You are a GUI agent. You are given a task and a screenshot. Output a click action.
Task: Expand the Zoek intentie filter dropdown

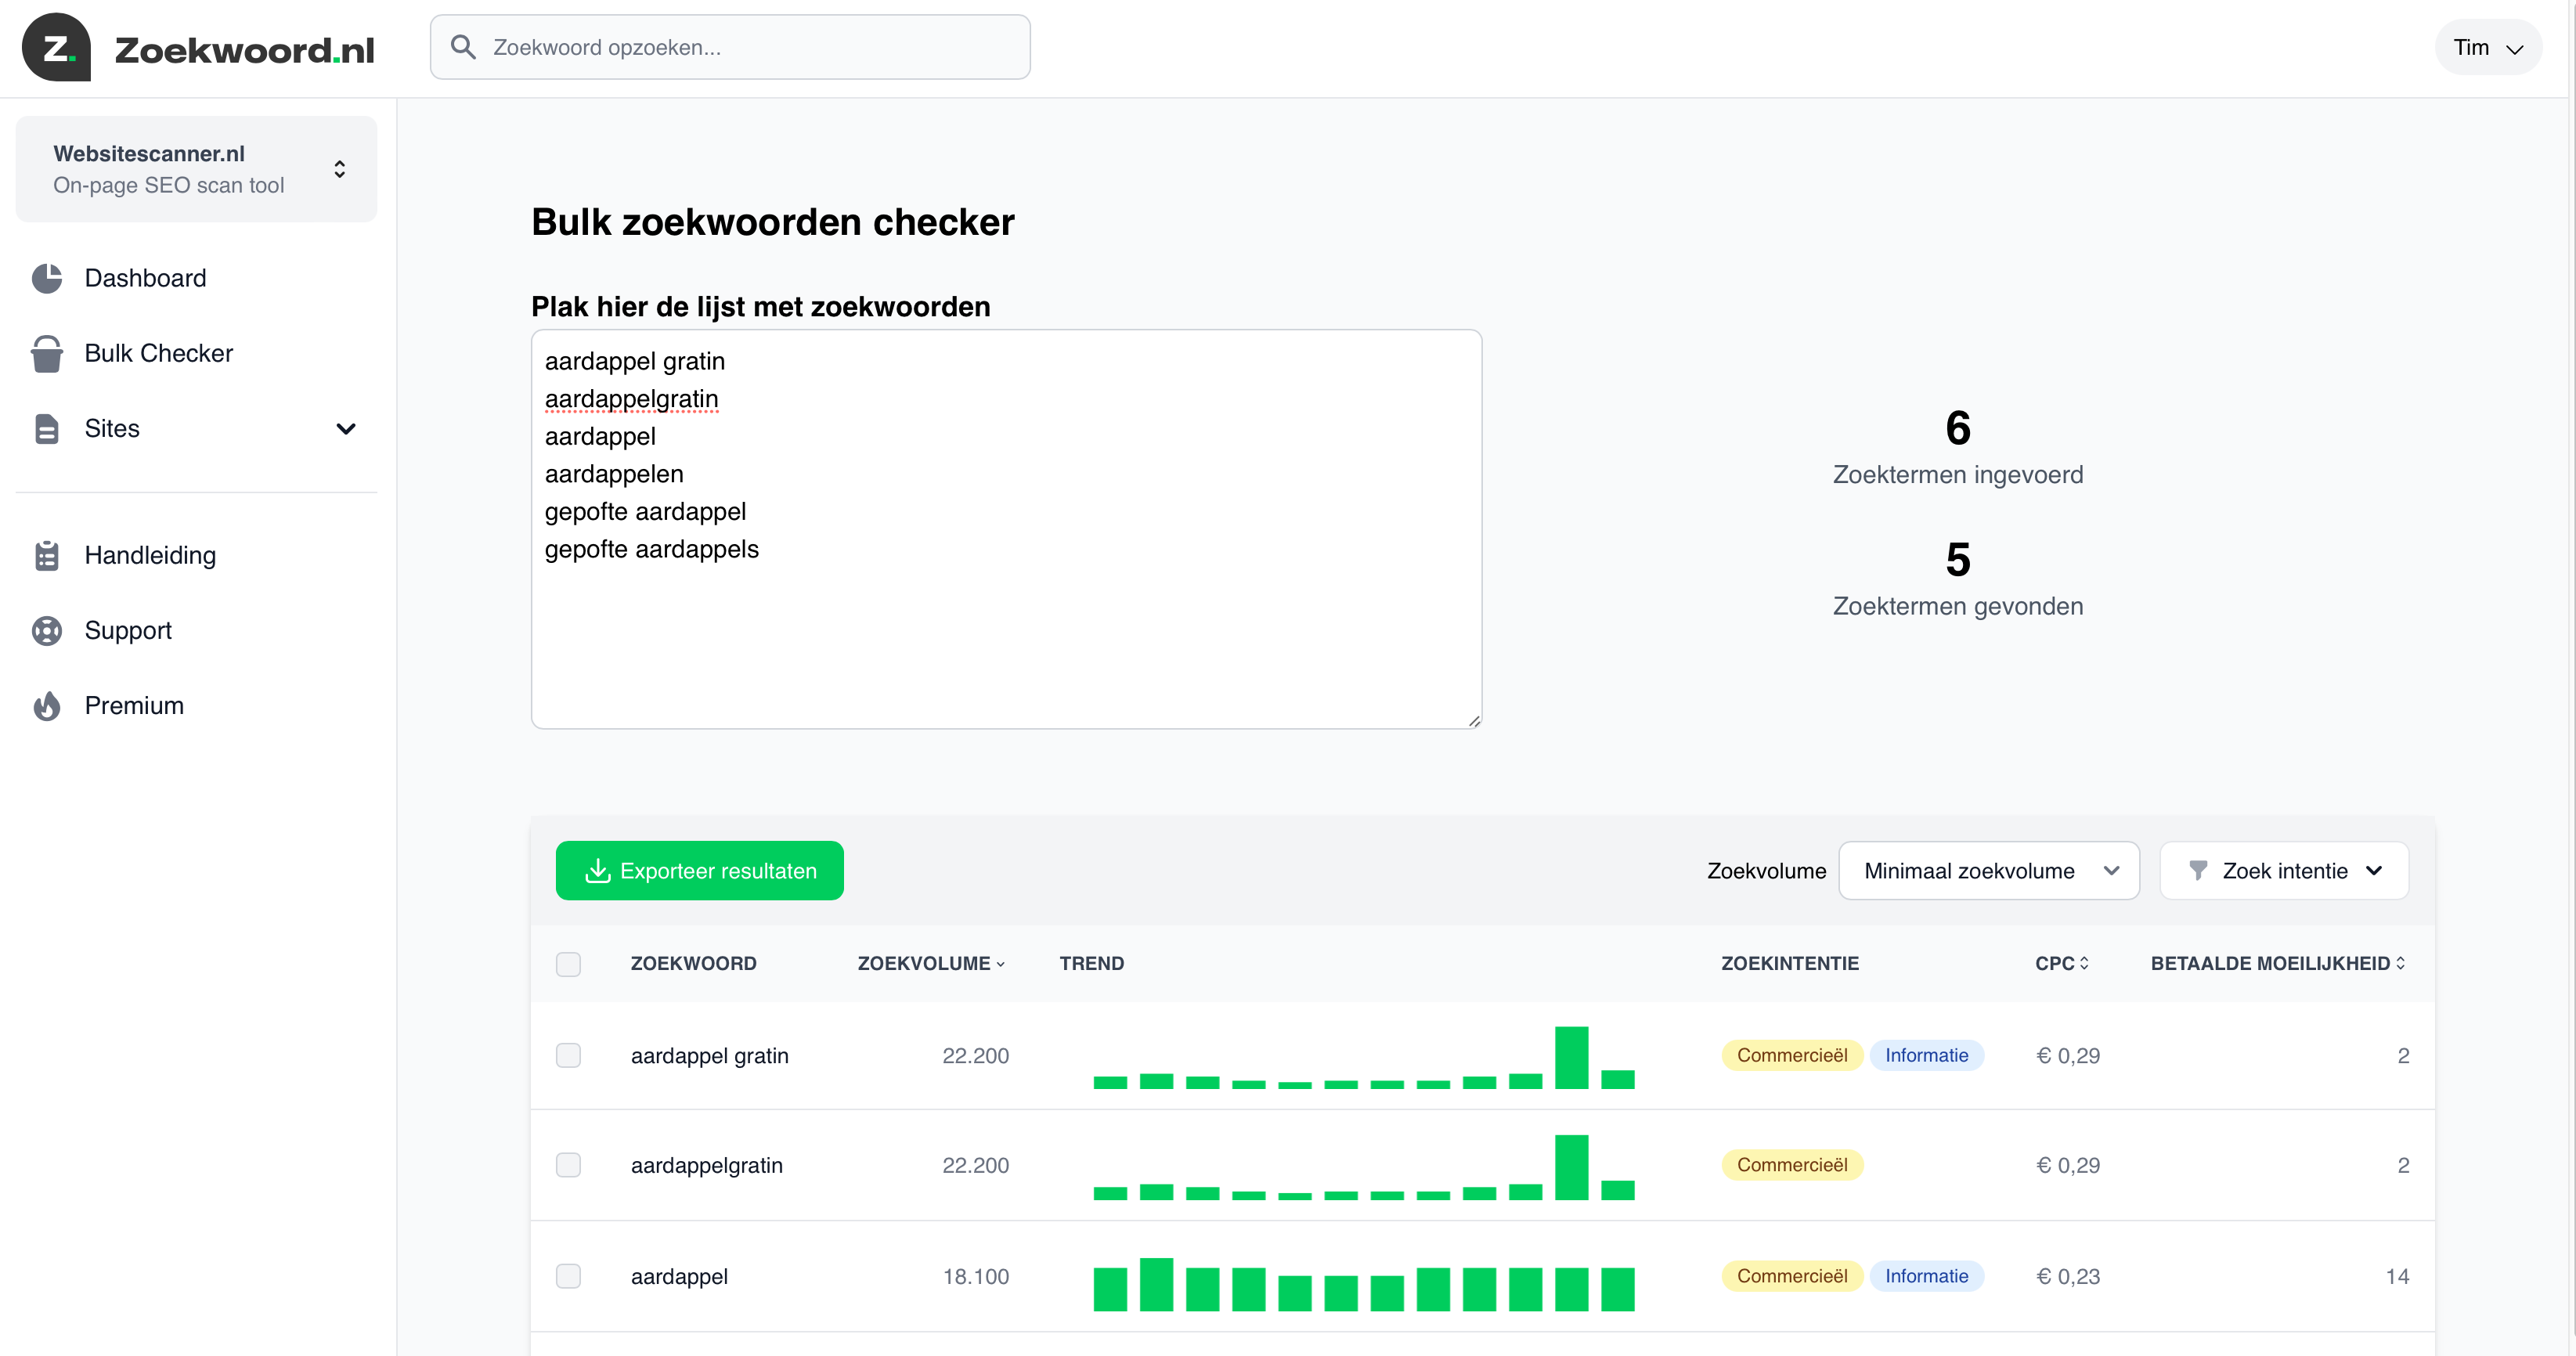(x=2284, y=870)
